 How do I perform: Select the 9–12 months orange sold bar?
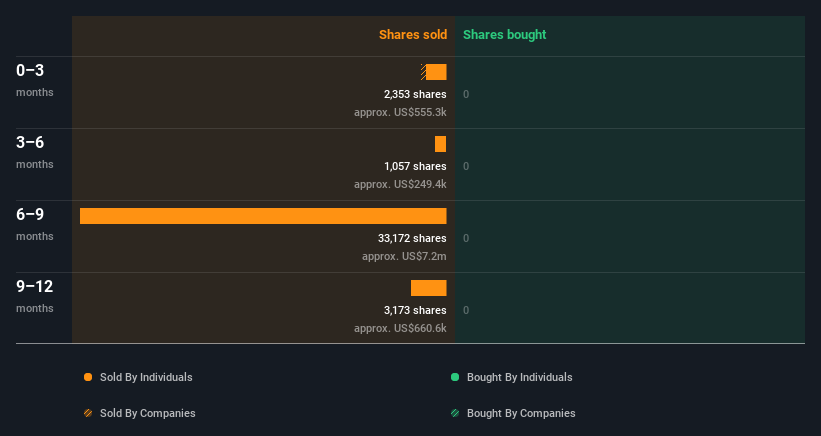coord(429,288)
